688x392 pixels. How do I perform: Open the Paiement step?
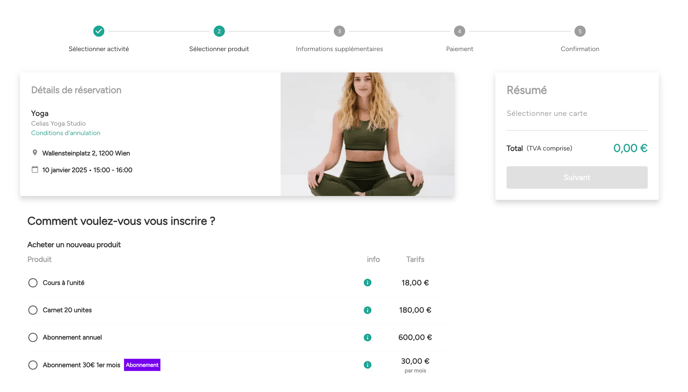pos(459,49)
